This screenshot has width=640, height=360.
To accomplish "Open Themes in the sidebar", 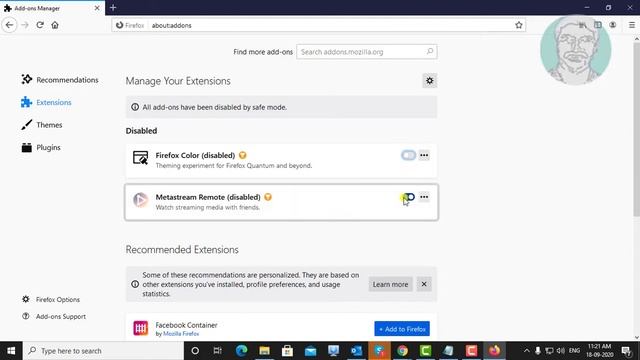I will coord(42,124).
